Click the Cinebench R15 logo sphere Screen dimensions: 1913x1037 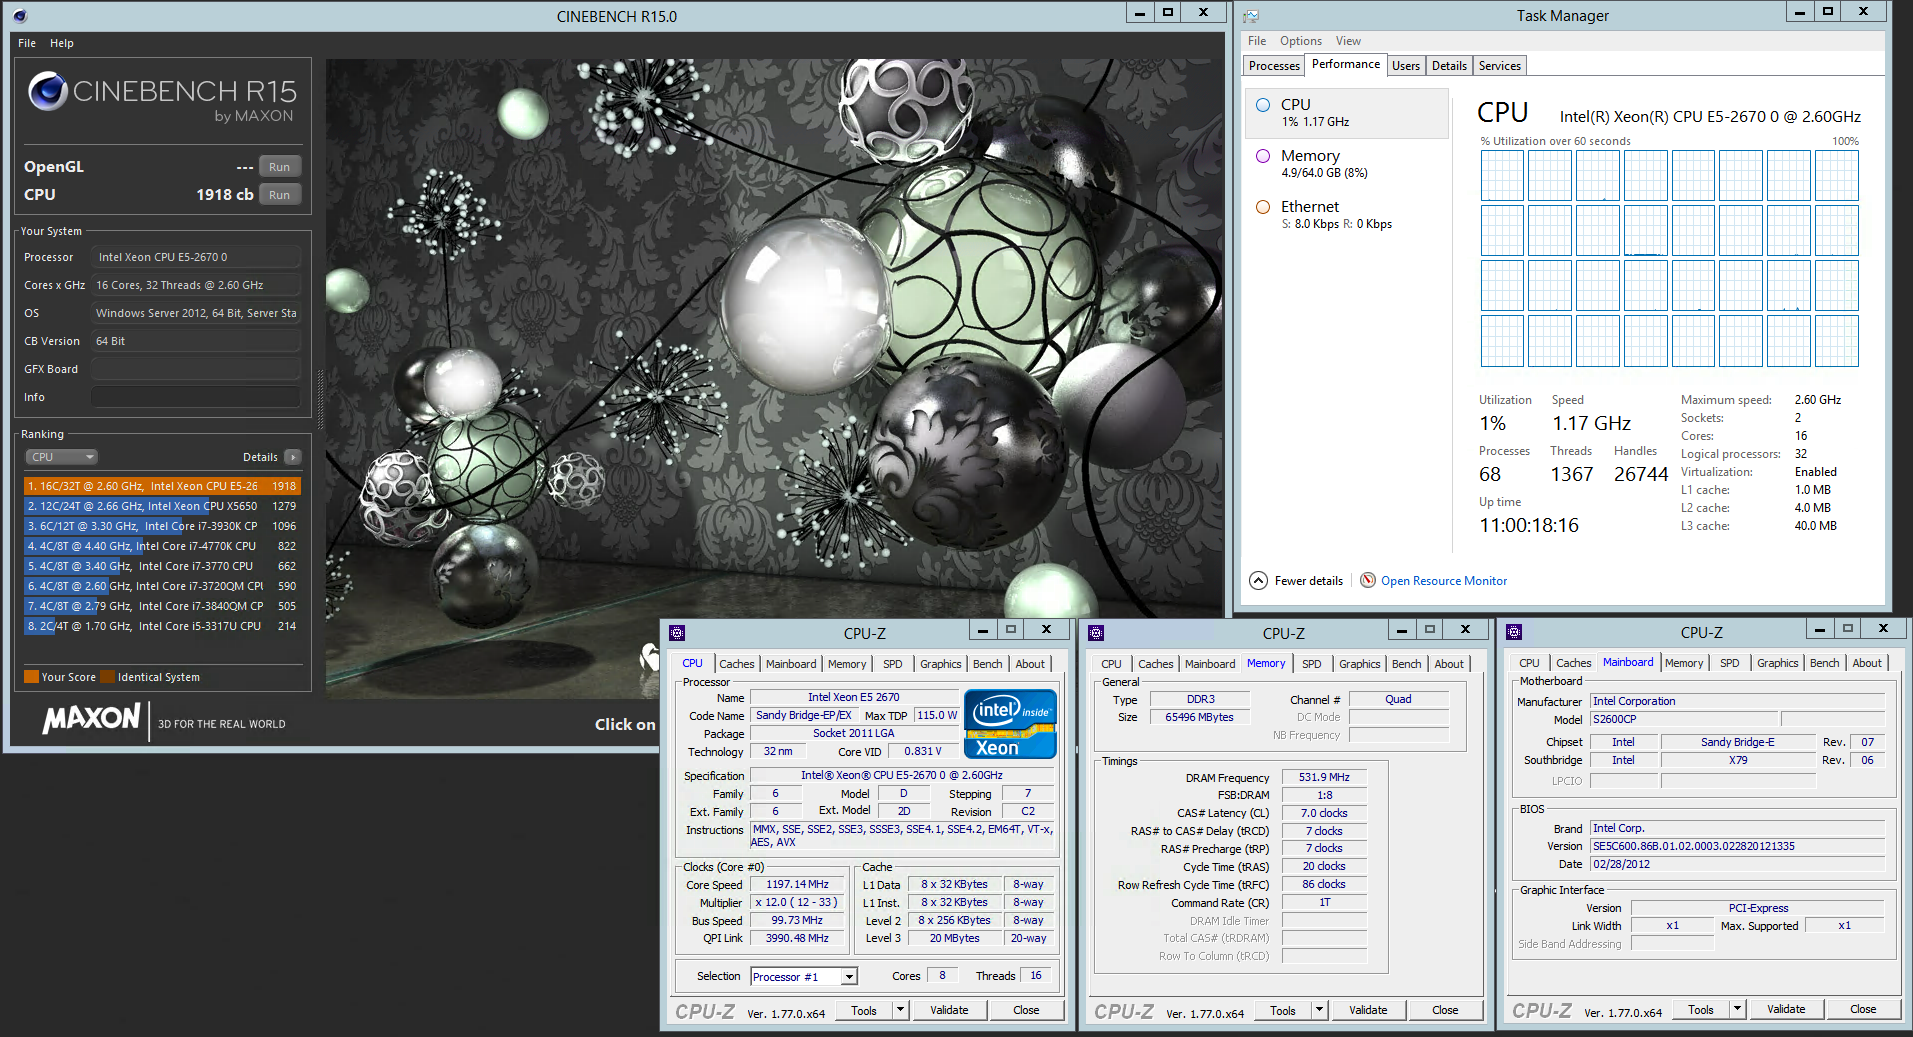pyautogui.click(x=48, y=92)
